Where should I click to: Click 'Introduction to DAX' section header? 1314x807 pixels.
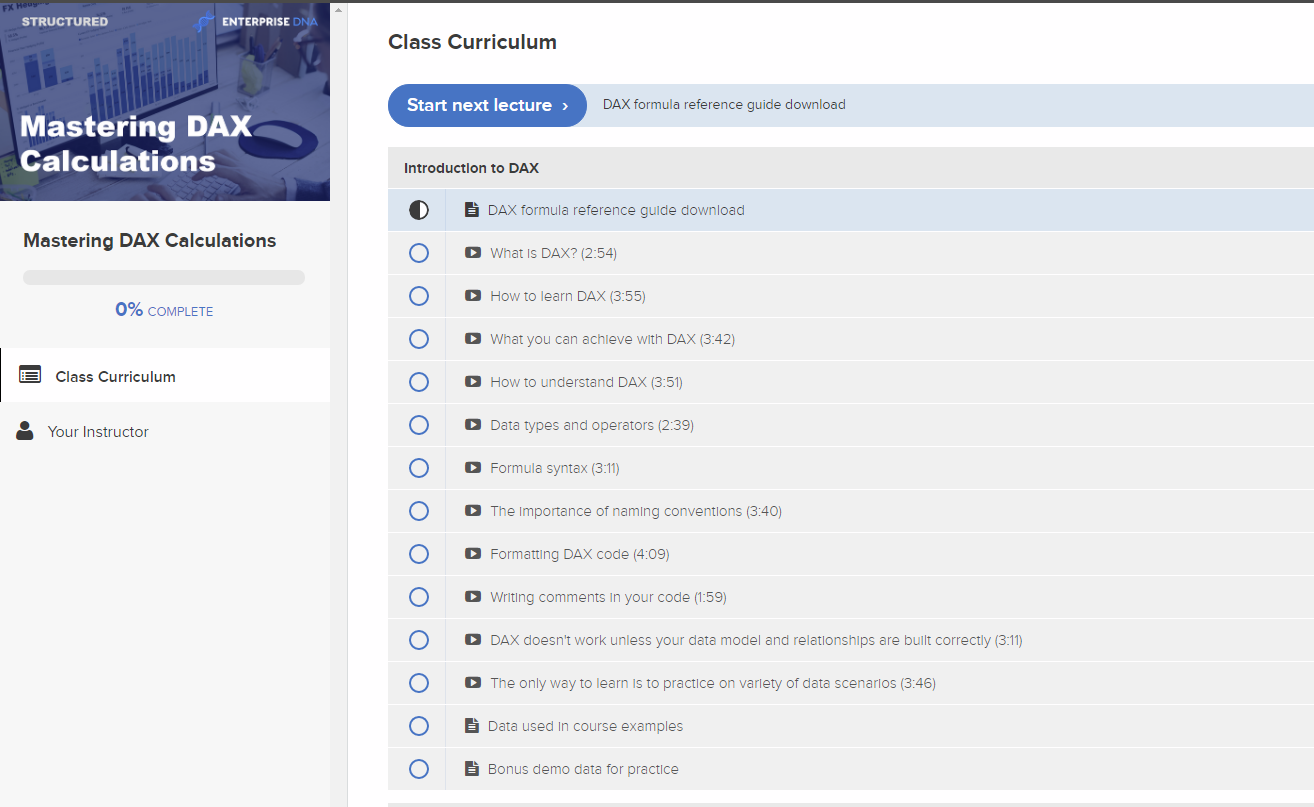(x=471, y=168)
